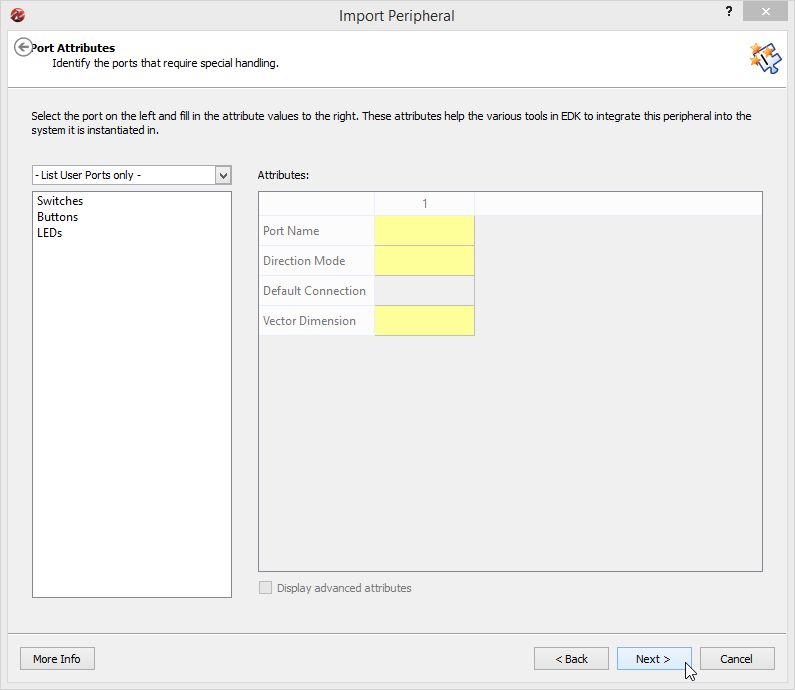
Task: Select the Switches port
Action: tap(60, 201)
